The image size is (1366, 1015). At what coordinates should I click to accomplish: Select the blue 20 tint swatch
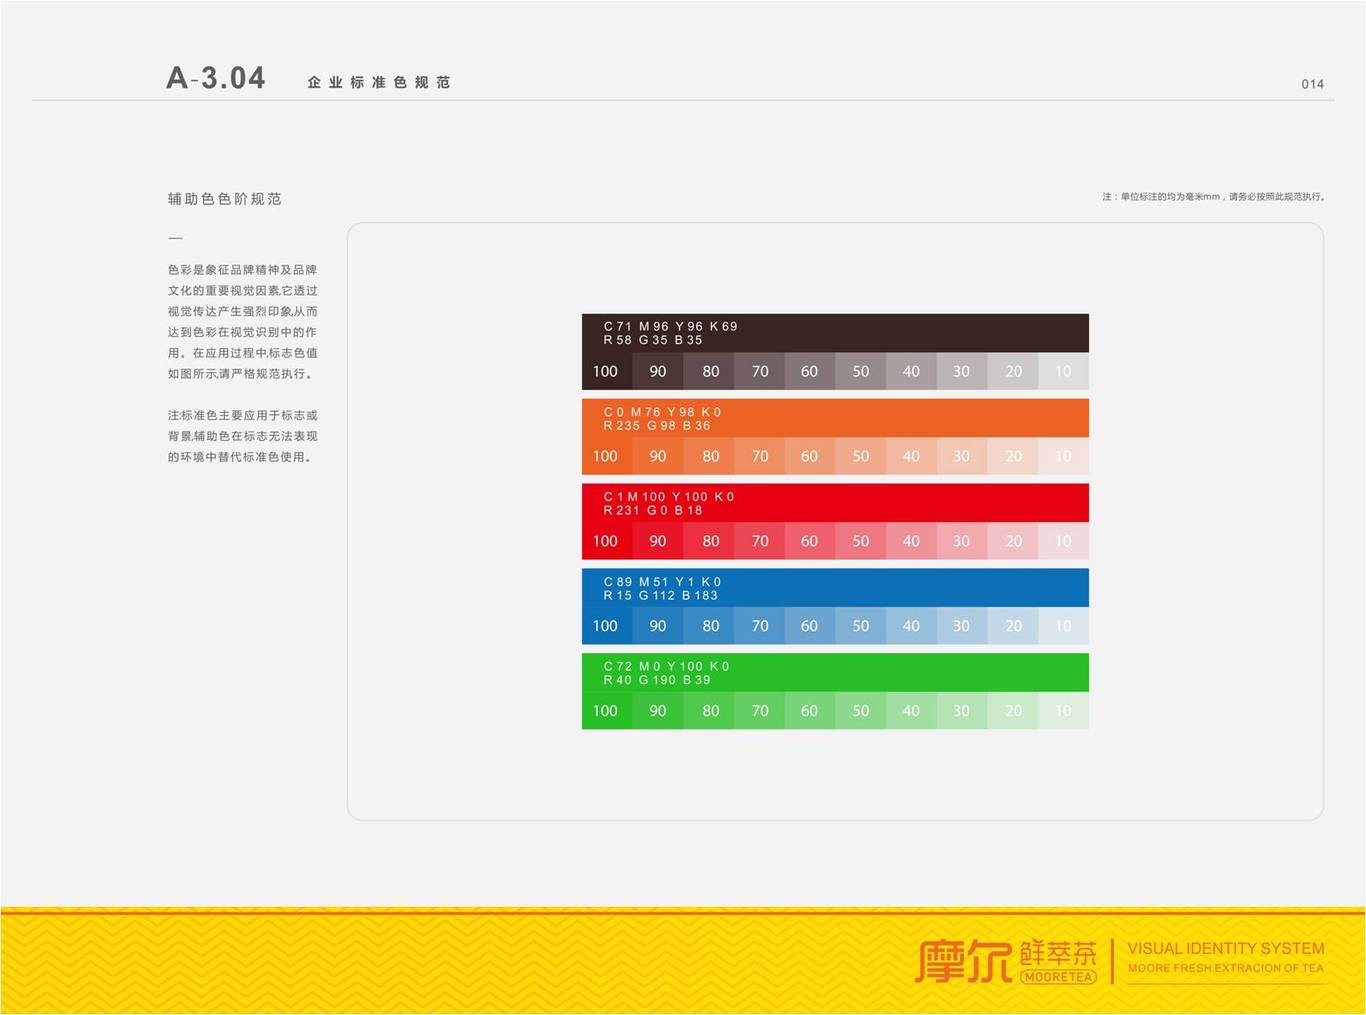pos(1013,626)
